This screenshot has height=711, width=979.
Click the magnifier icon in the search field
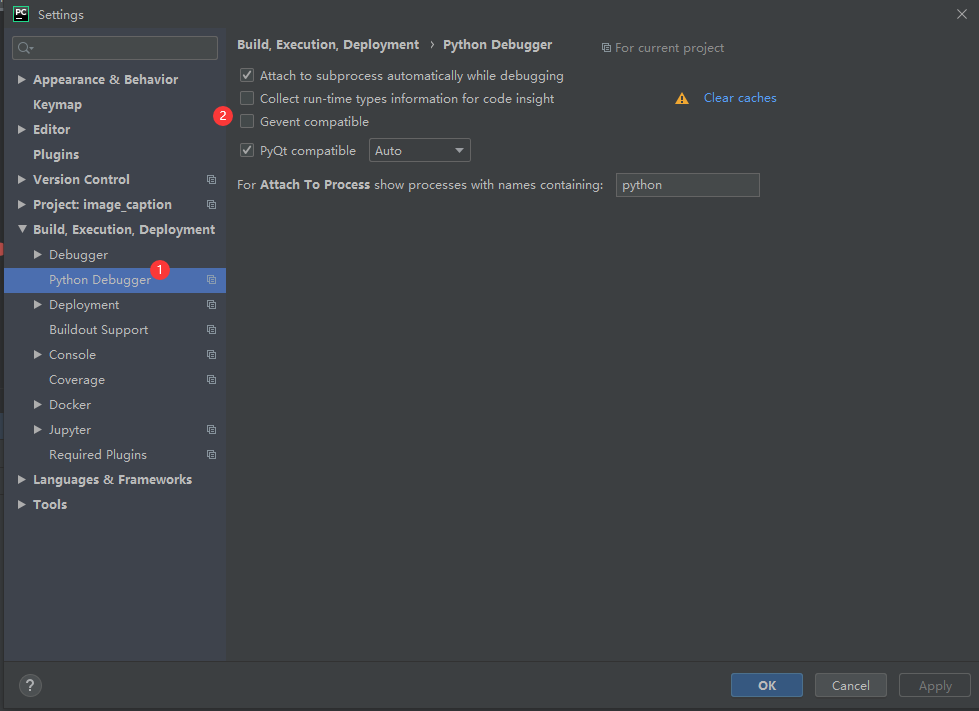point(22,48)
